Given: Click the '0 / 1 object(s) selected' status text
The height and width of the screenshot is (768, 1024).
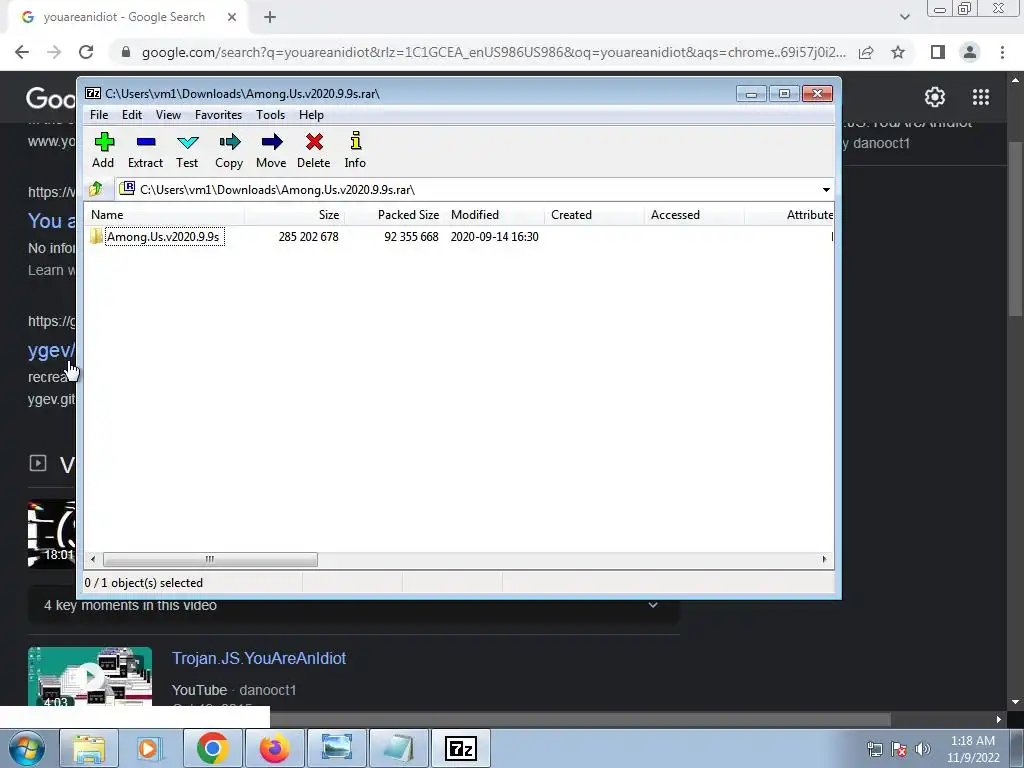Looking at the screenshot, I should point(144,583).
